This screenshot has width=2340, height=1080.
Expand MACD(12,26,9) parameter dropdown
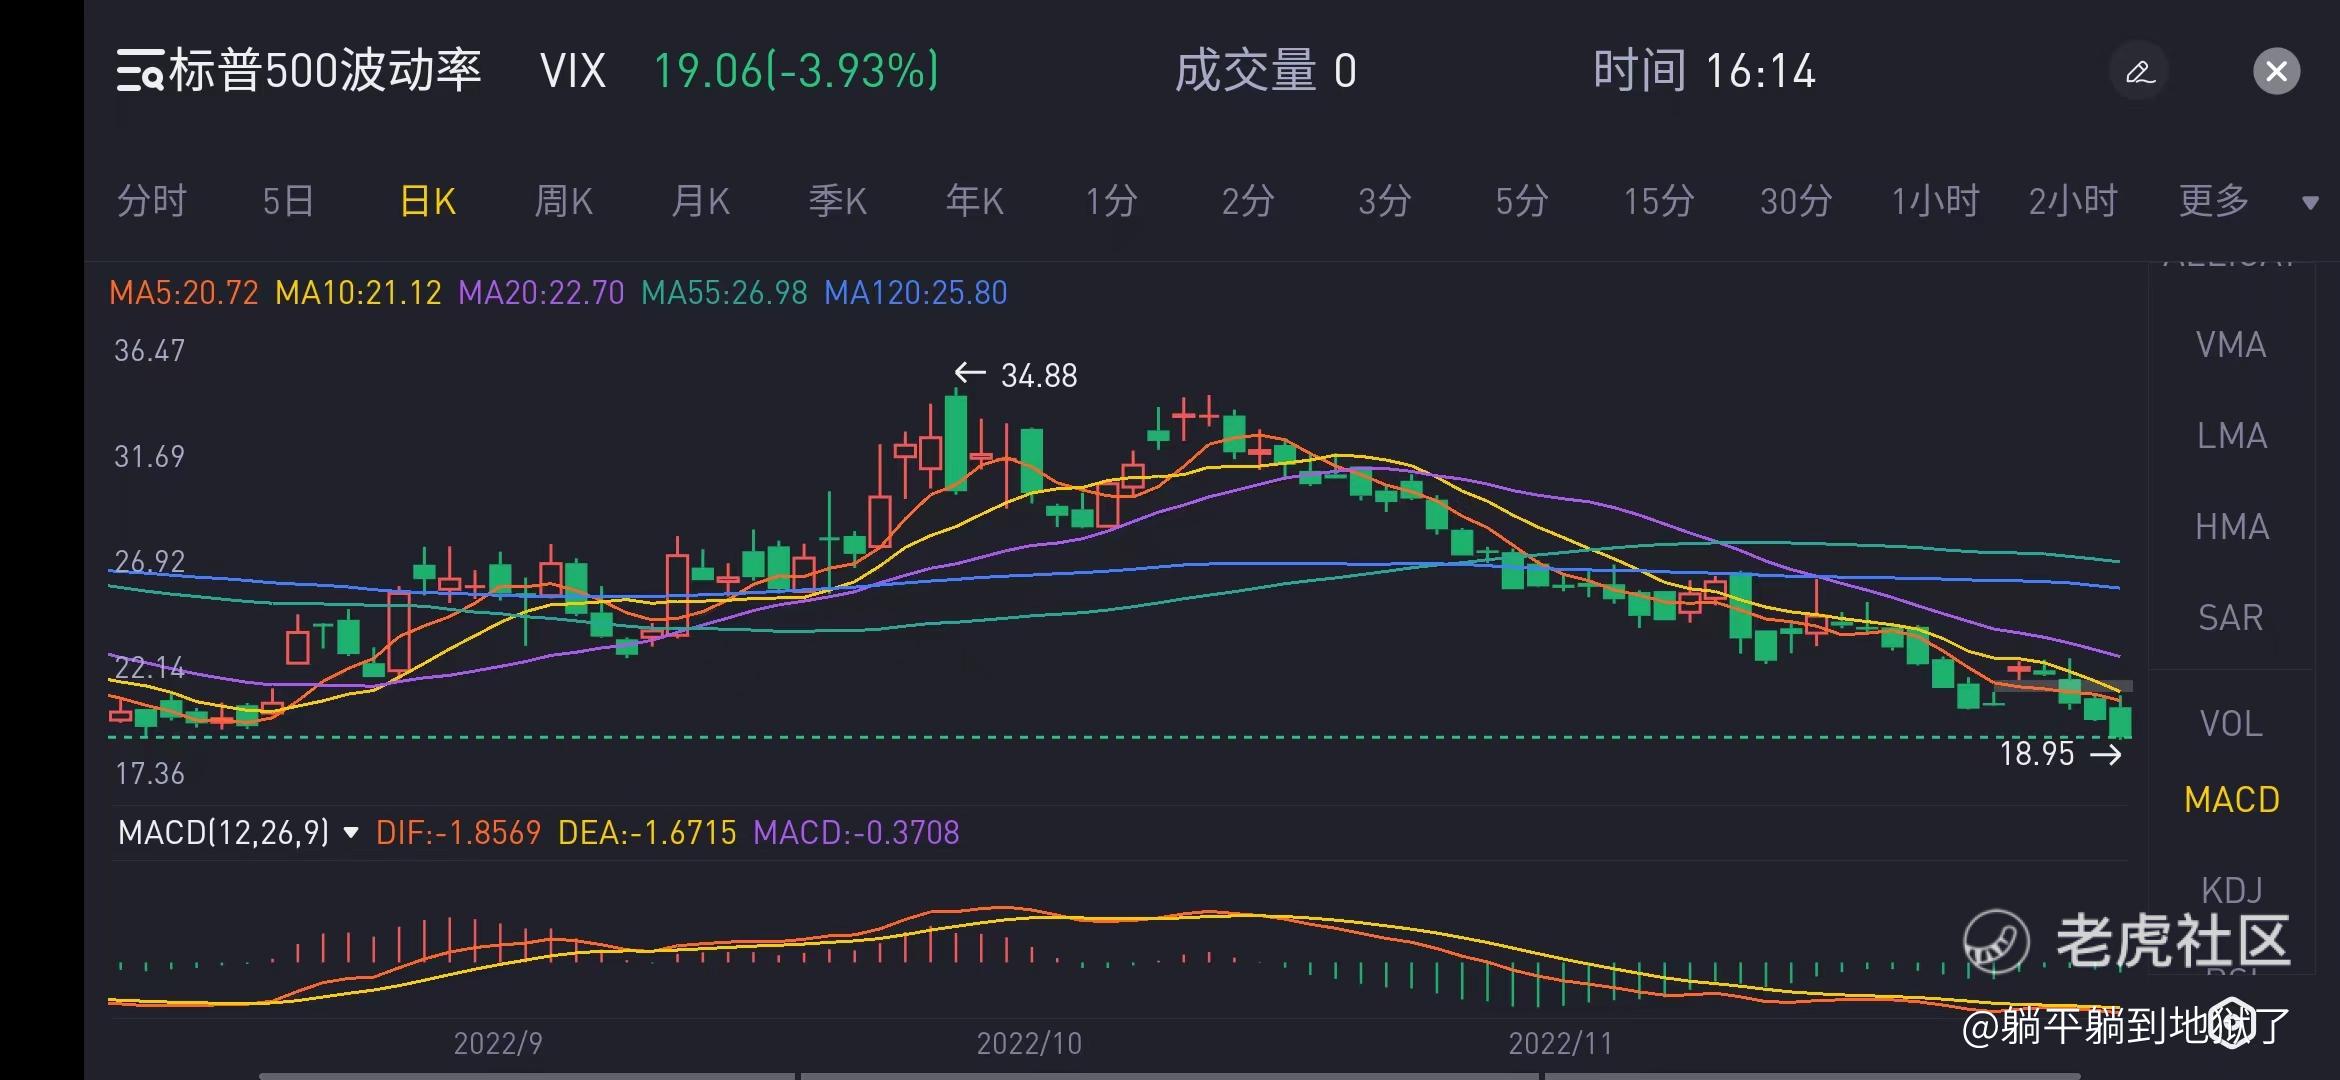coord(351,833)
